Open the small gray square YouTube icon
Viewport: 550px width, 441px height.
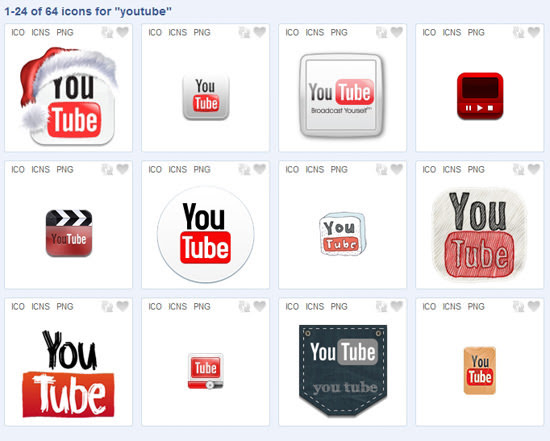point(206,97)
